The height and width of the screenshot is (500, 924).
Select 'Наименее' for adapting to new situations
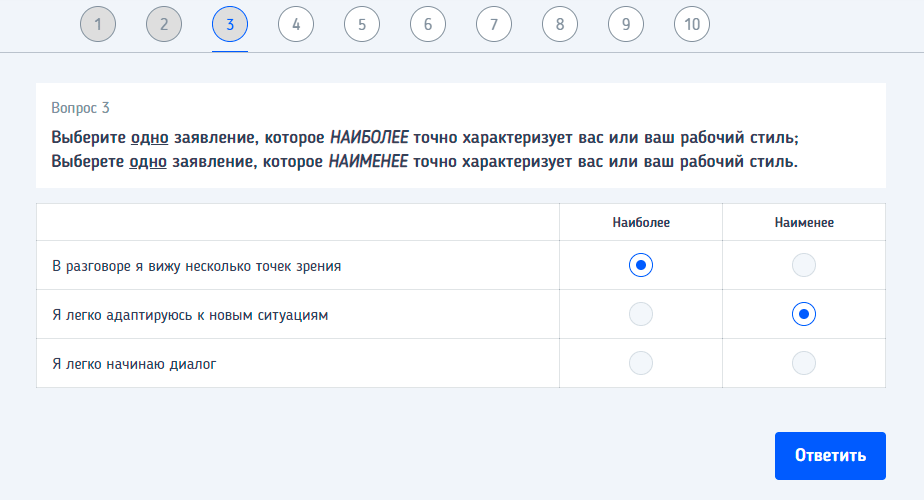point(803,314)
